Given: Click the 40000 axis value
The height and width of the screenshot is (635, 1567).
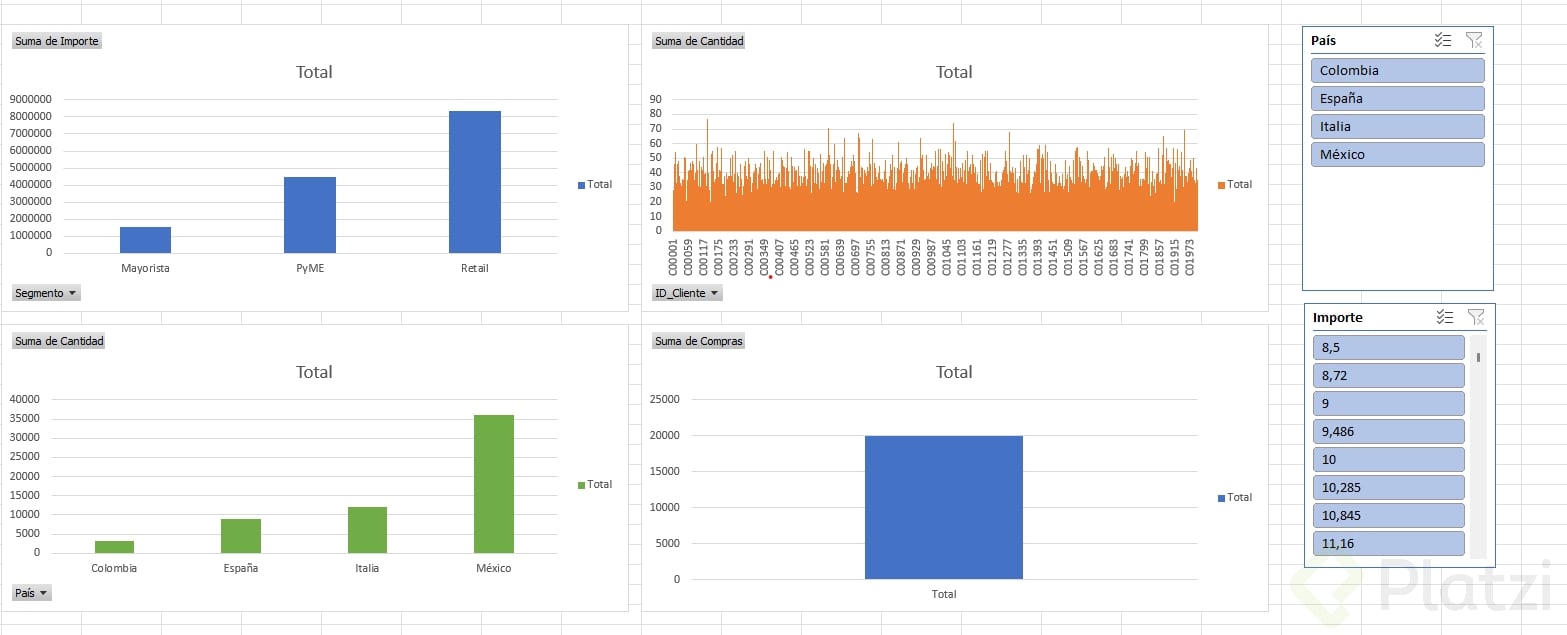Looking at the screenshot, I should (x=24, y=399).
